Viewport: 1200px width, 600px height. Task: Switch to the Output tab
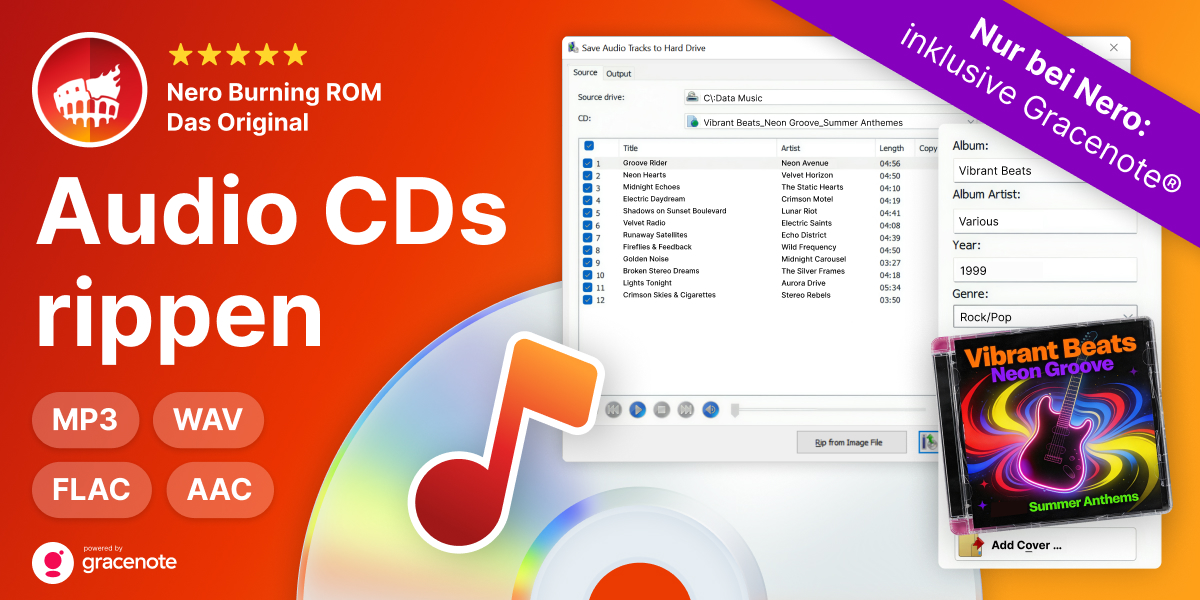tap(618, 73)
